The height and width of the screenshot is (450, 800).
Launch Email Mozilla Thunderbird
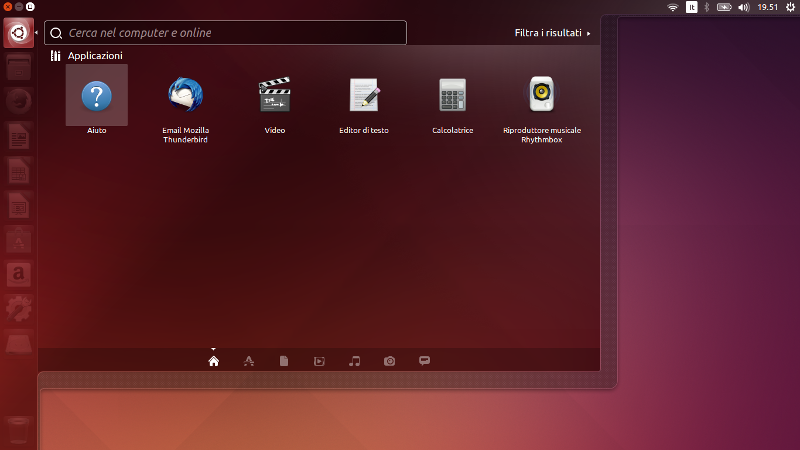pos(185,97)
